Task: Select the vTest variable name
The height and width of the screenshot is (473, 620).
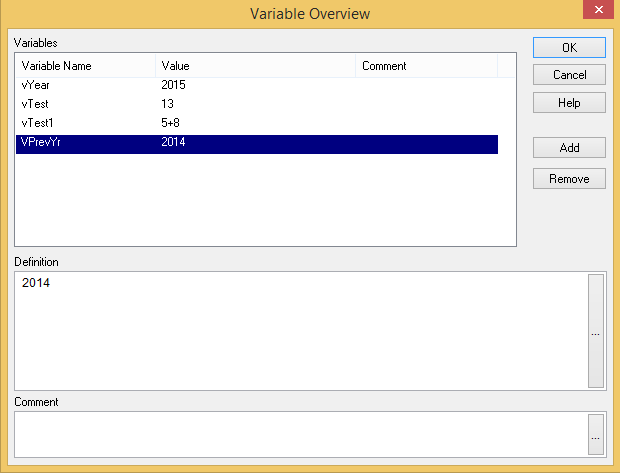Action: tap(35, 104)
